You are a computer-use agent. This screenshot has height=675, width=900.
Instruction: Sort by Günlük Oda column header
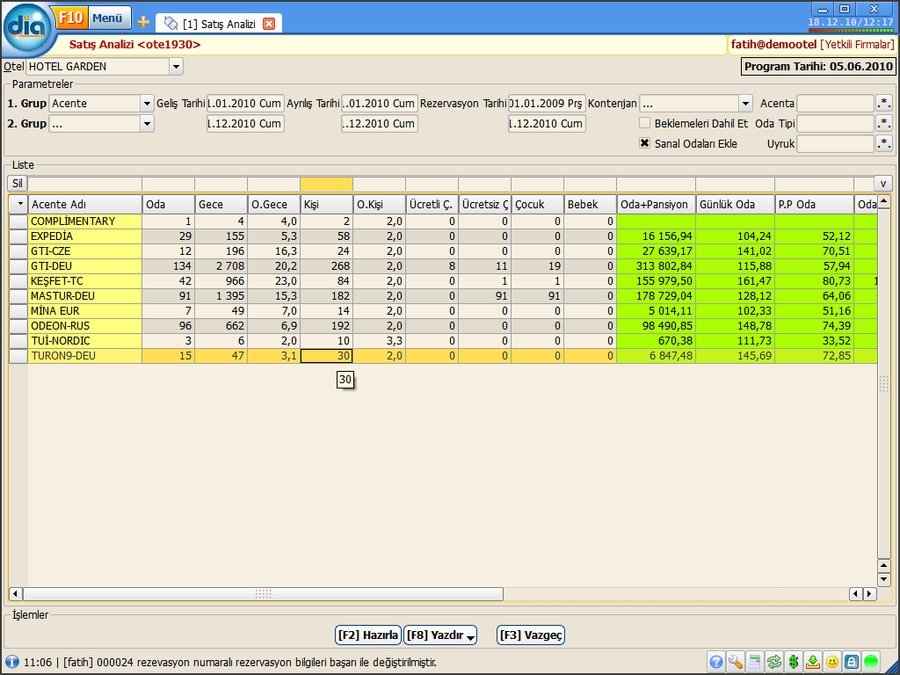(x=735, y=204)
